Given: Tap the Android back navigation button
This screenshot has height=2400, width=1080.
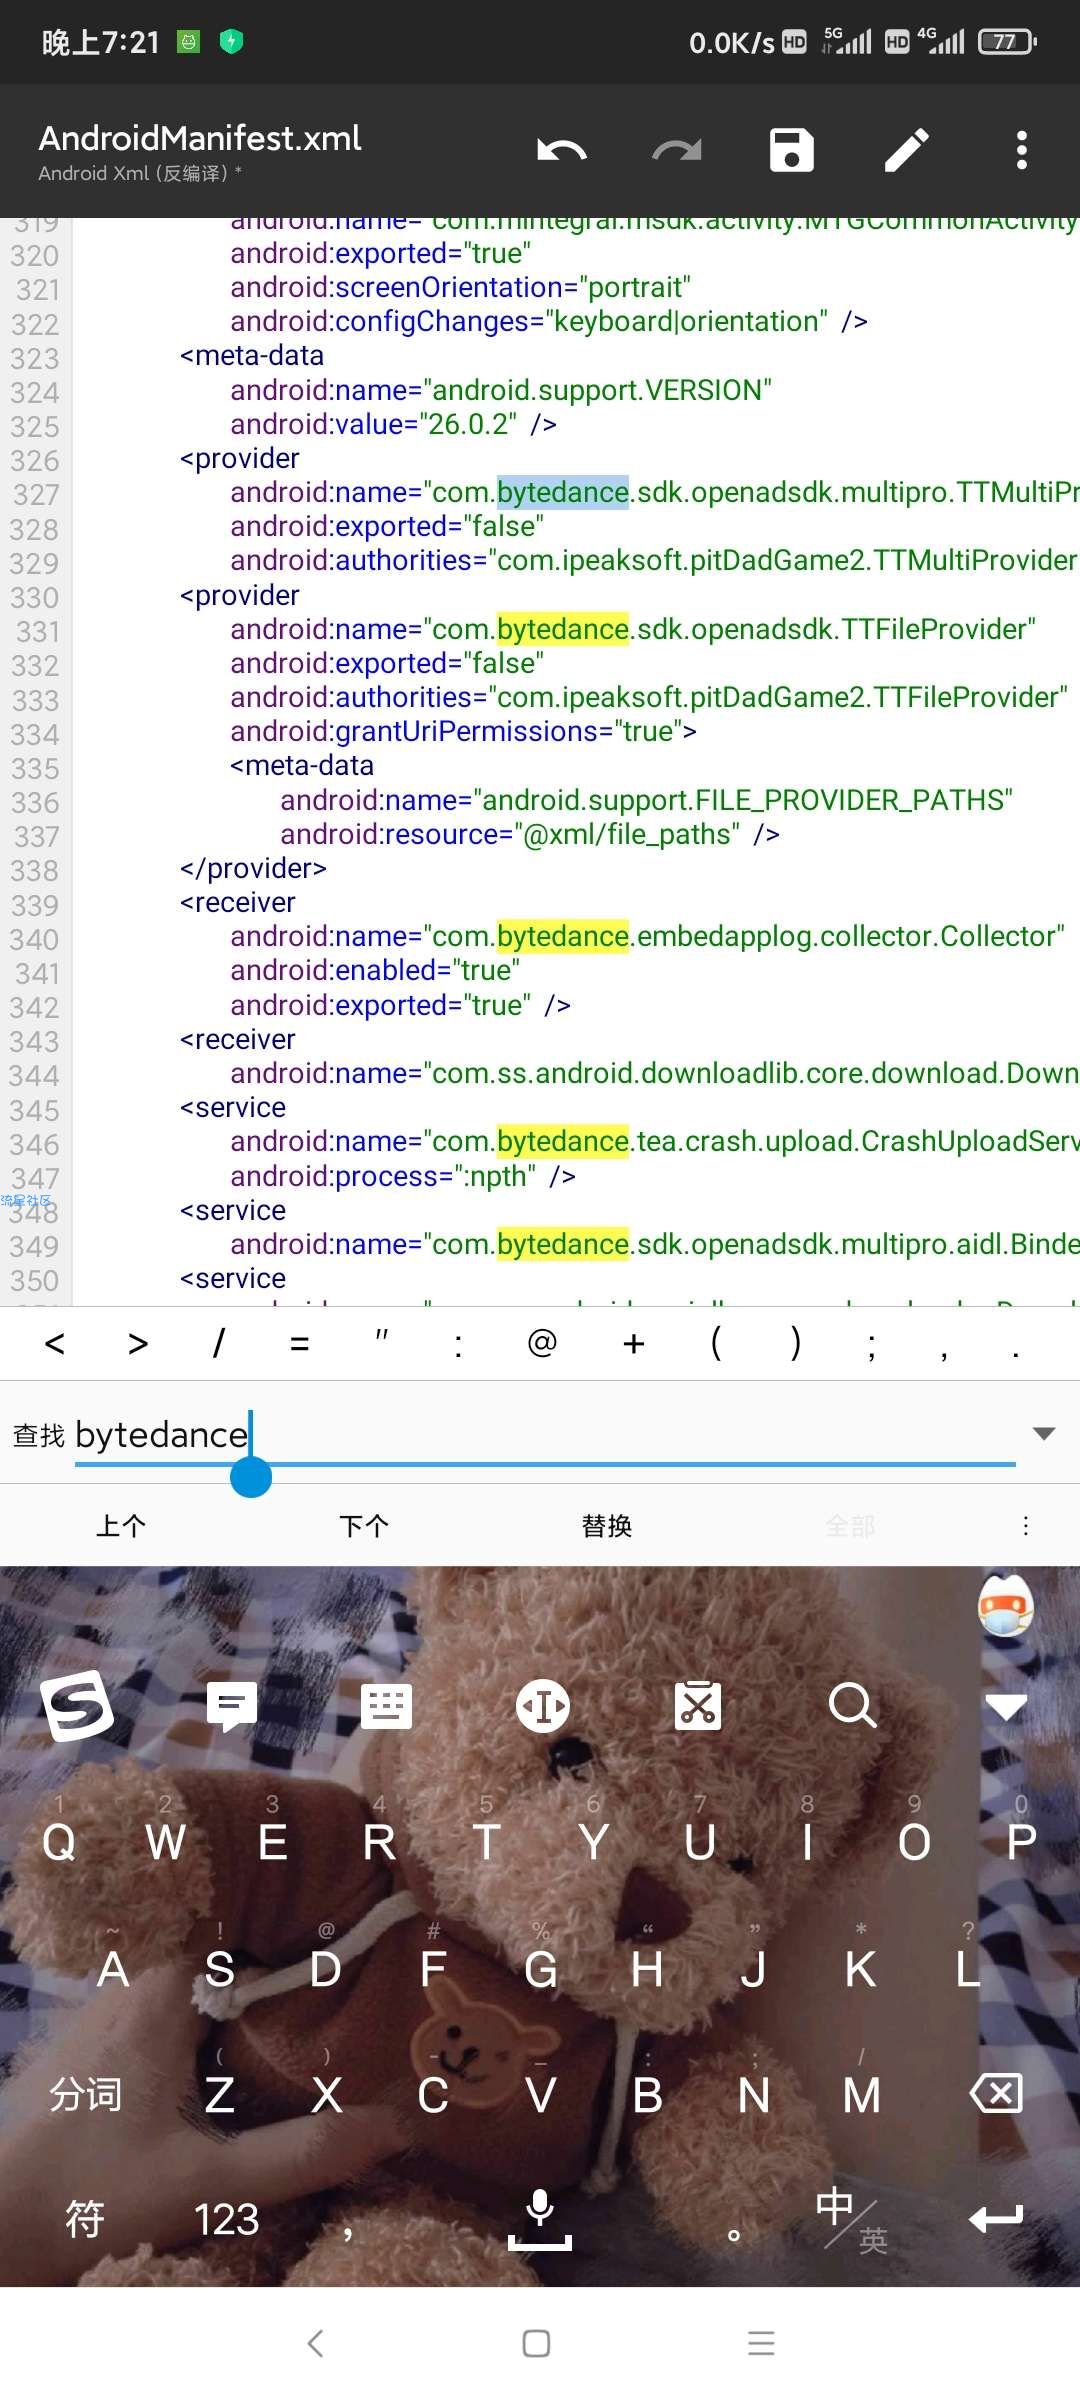Looking at the screenshot, I should 315,2343.
